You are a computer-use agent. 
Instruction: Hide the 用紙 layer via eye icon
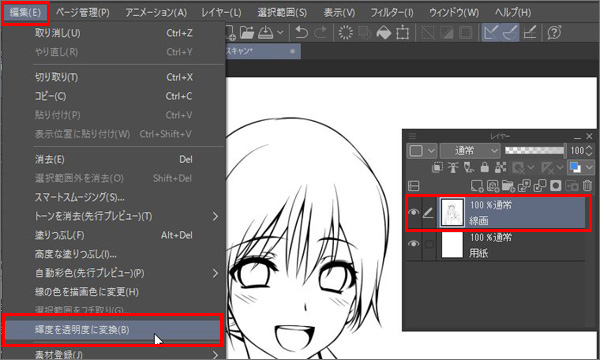click(413, 244)
